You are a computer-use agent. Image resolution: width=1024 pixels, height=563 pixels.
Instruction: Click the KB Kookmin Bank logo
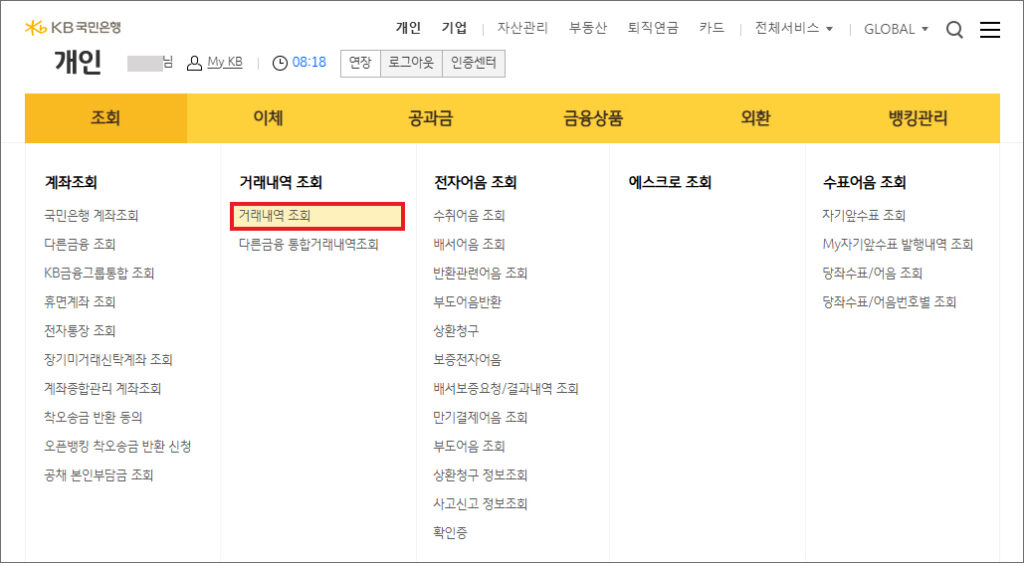coord(73,28)
